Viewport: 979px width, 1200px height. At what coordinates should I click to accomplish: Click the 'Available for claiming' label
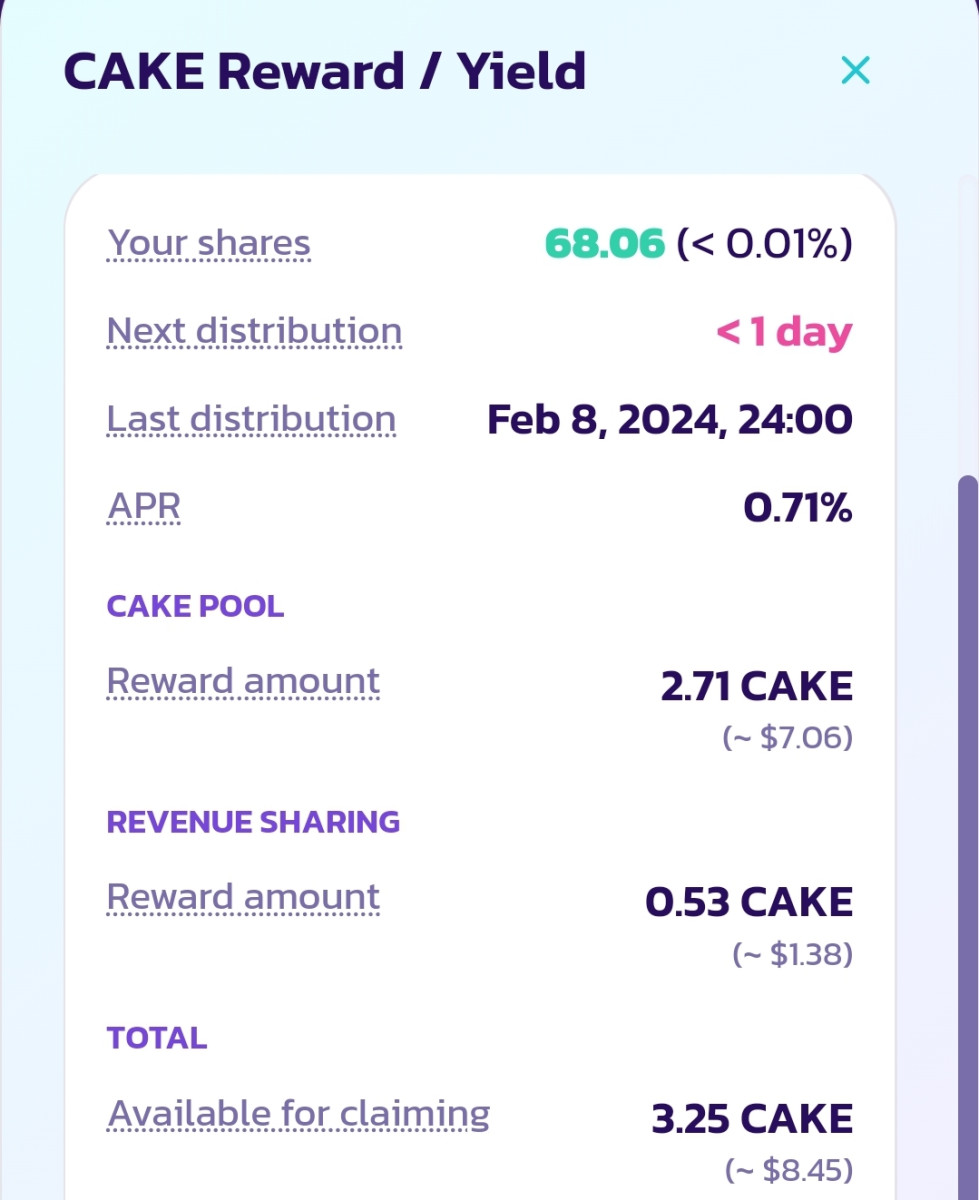[x=298, y=1114]
